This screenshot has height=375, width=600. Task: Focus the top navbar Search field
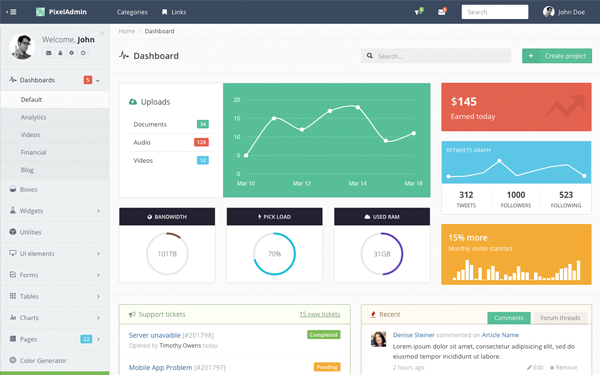pyautogui.click(x=495, y=12)
